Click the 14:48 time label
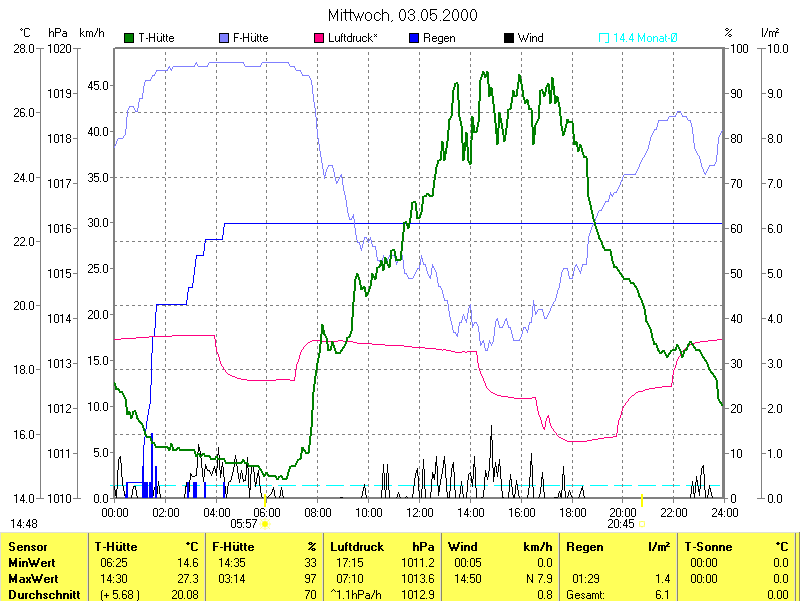 tap(24, 523)
